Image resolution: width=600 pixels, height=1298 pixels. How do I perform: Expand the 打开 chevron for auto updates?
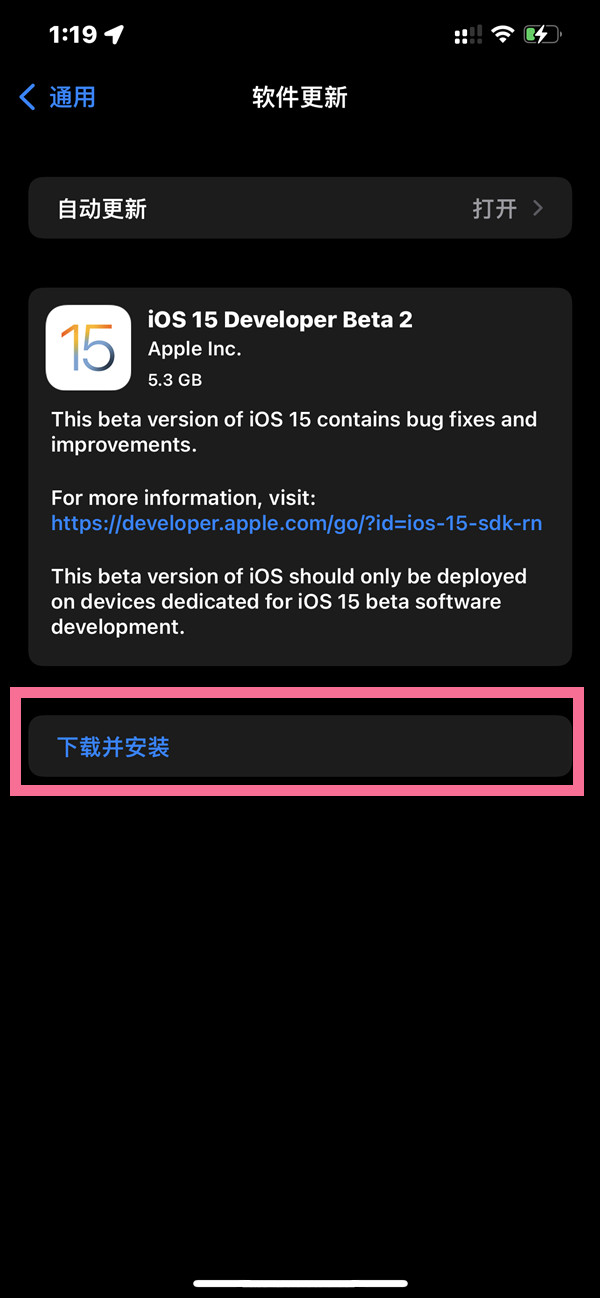pos(538,208)
